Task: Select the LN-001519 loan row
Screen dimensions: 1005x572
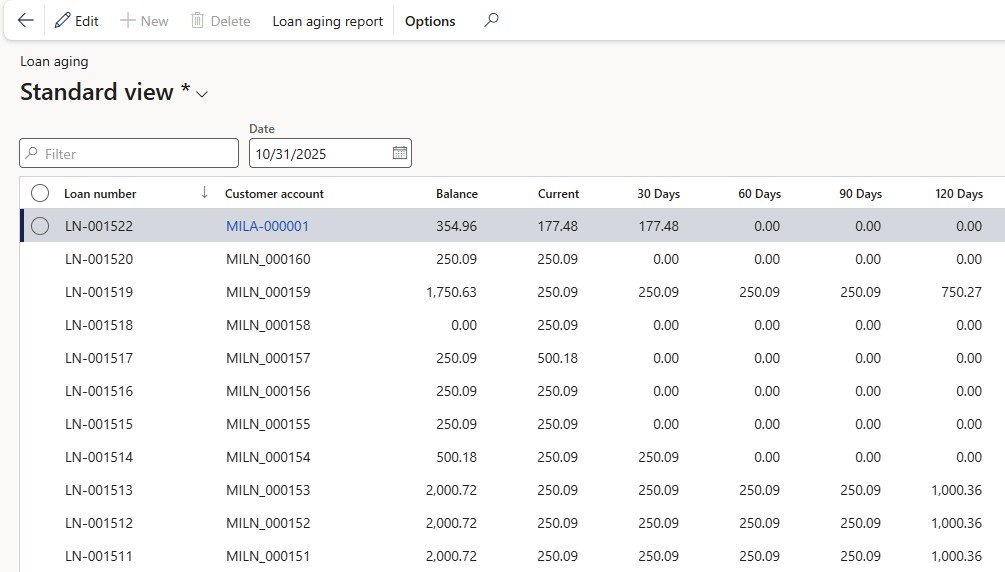Action: coord(99,292)
